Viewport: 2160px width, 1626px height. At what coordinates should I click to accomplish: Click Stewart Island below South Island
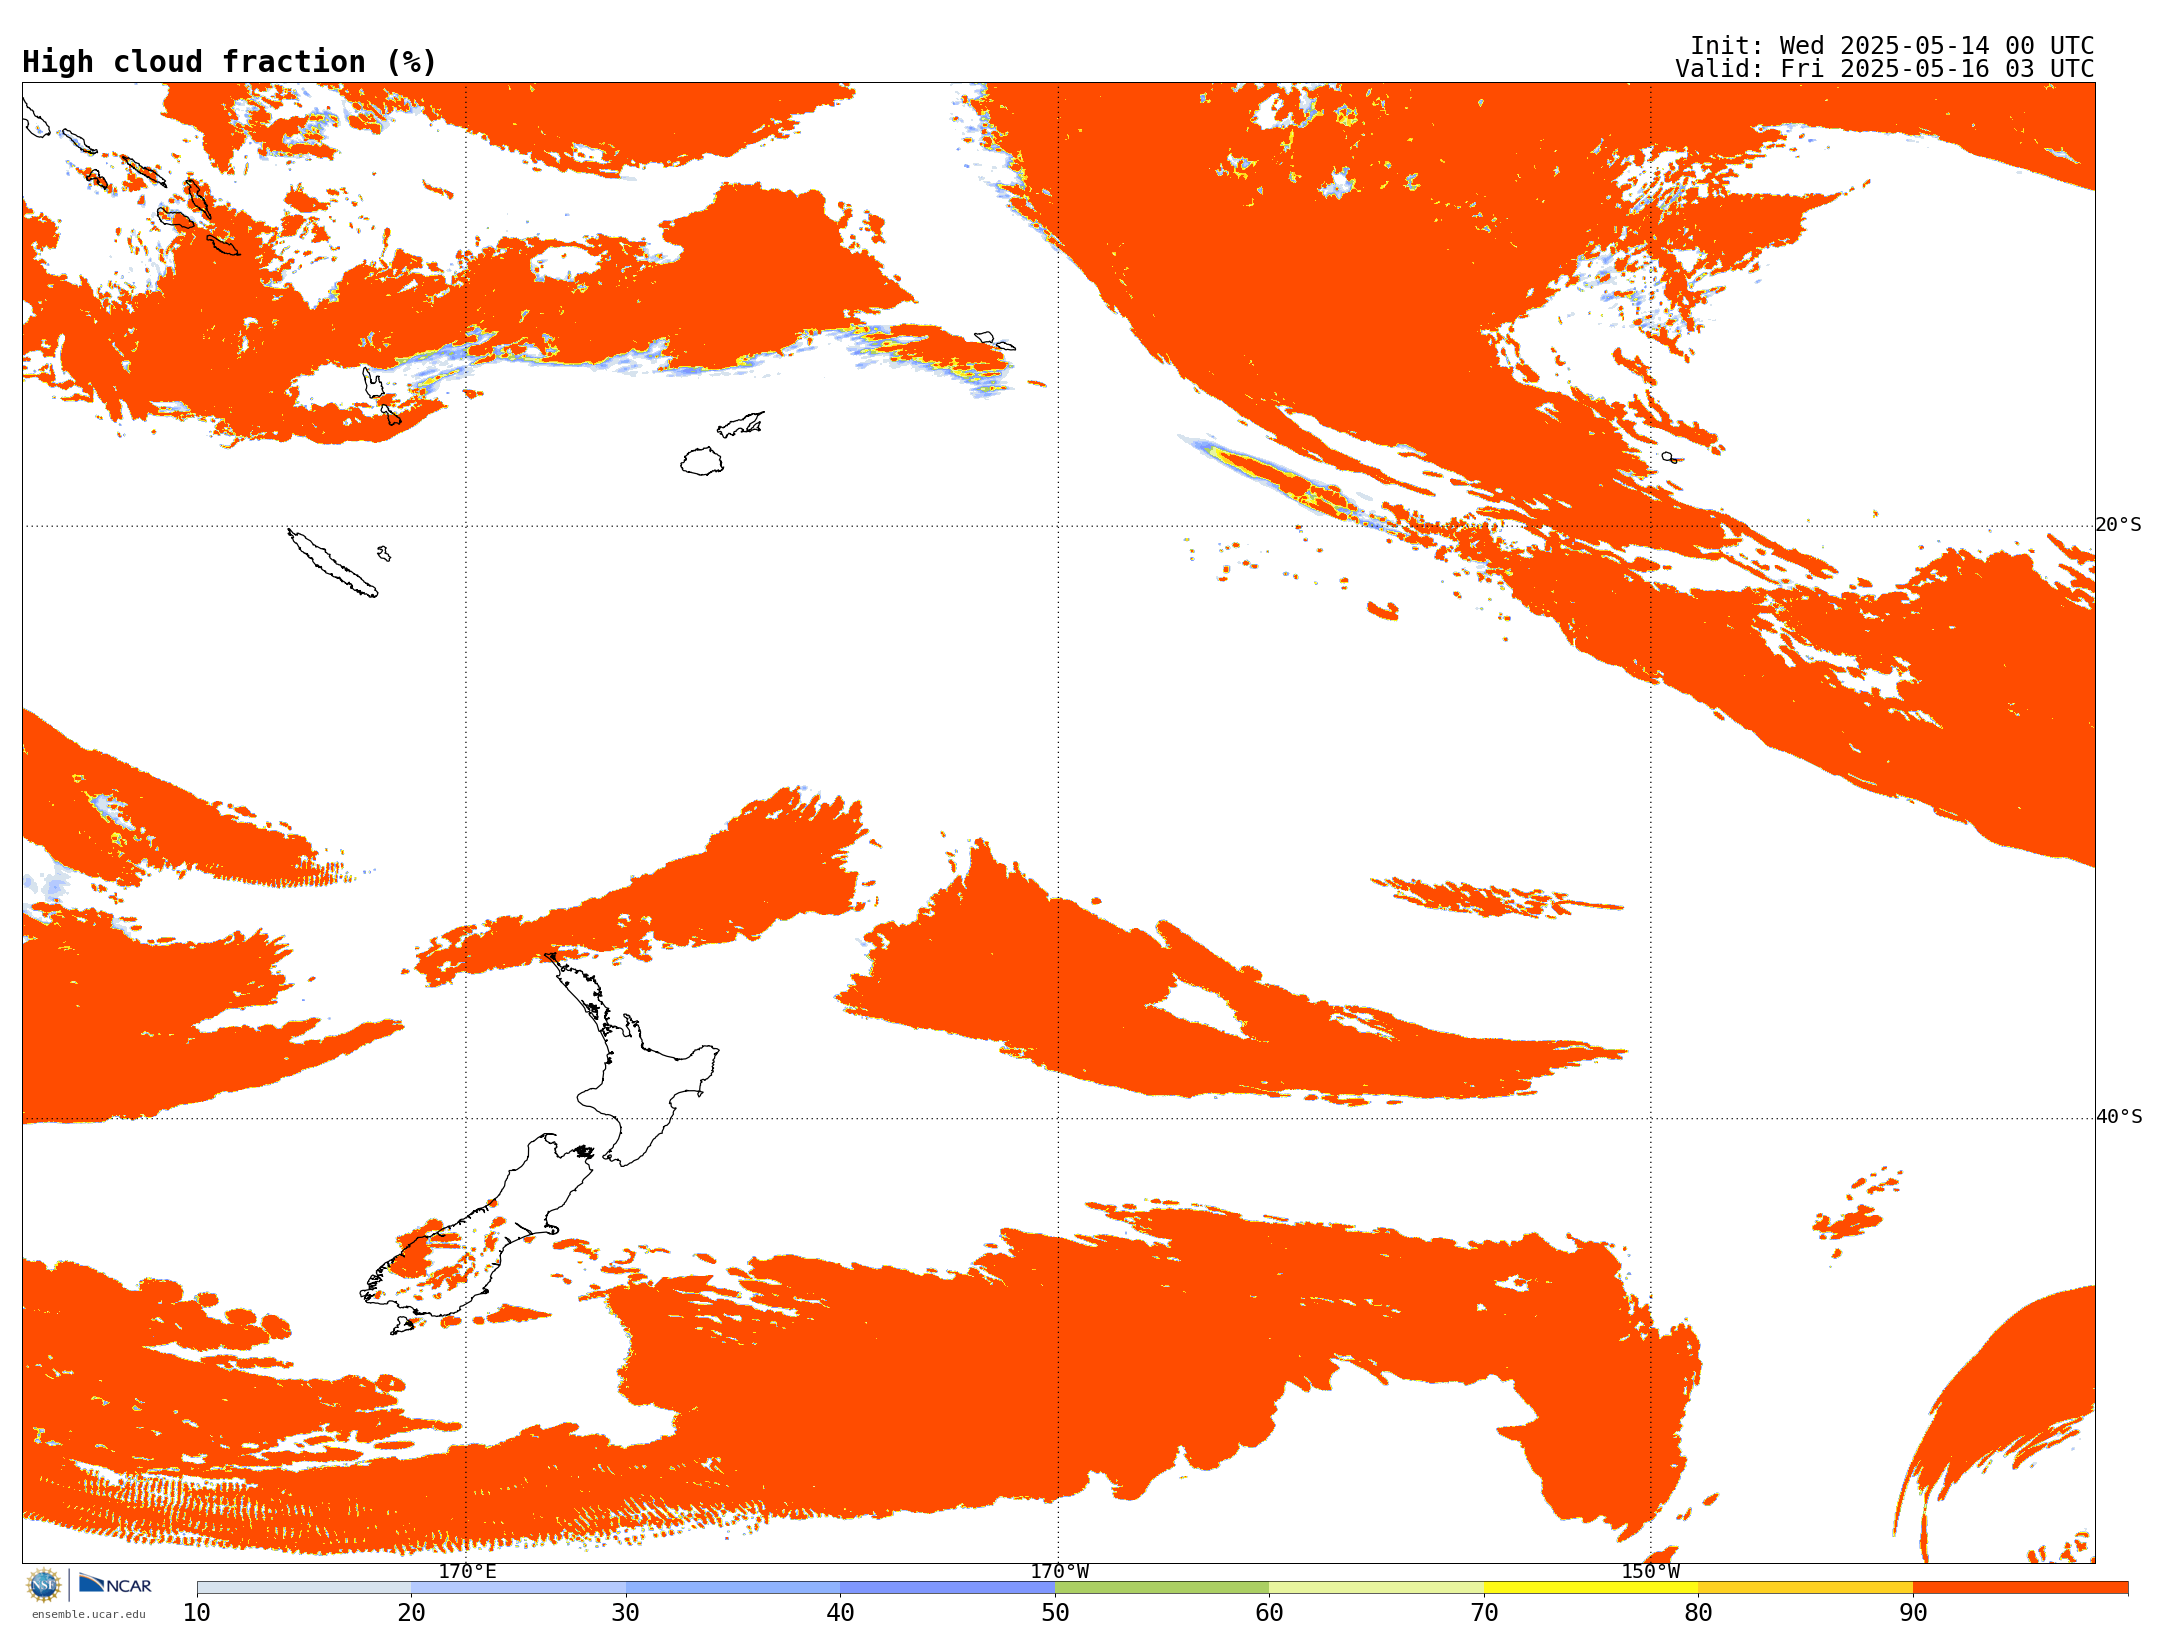coord(402,1326)
